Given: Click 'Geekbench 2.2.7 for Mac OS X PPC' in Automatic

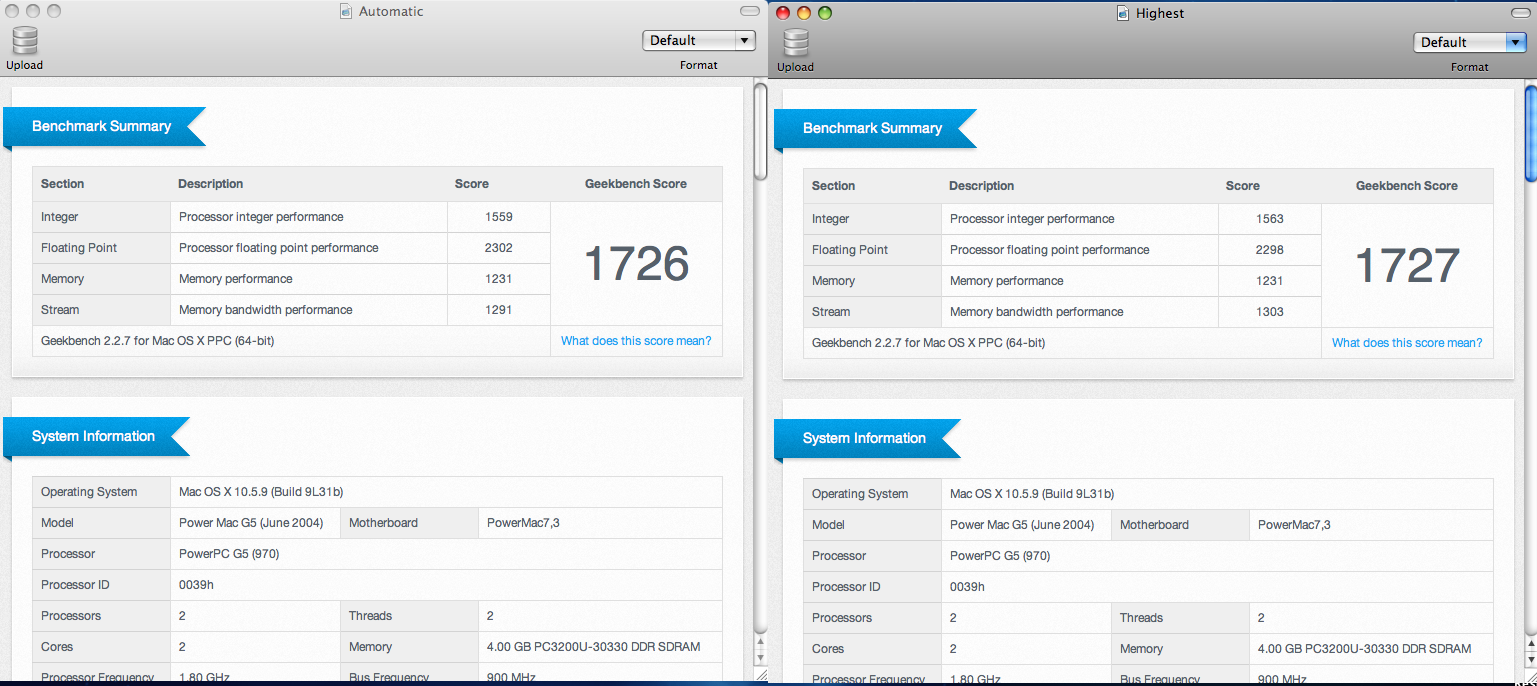Looking at the screenshot, I should tap(158, 341).
